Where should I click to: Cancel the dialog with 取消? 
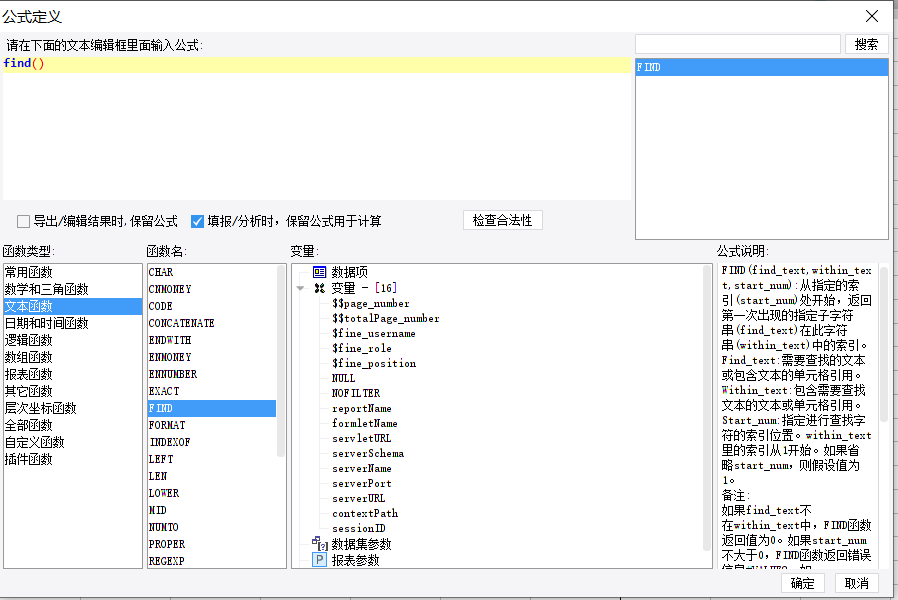(x=857, y=583)
